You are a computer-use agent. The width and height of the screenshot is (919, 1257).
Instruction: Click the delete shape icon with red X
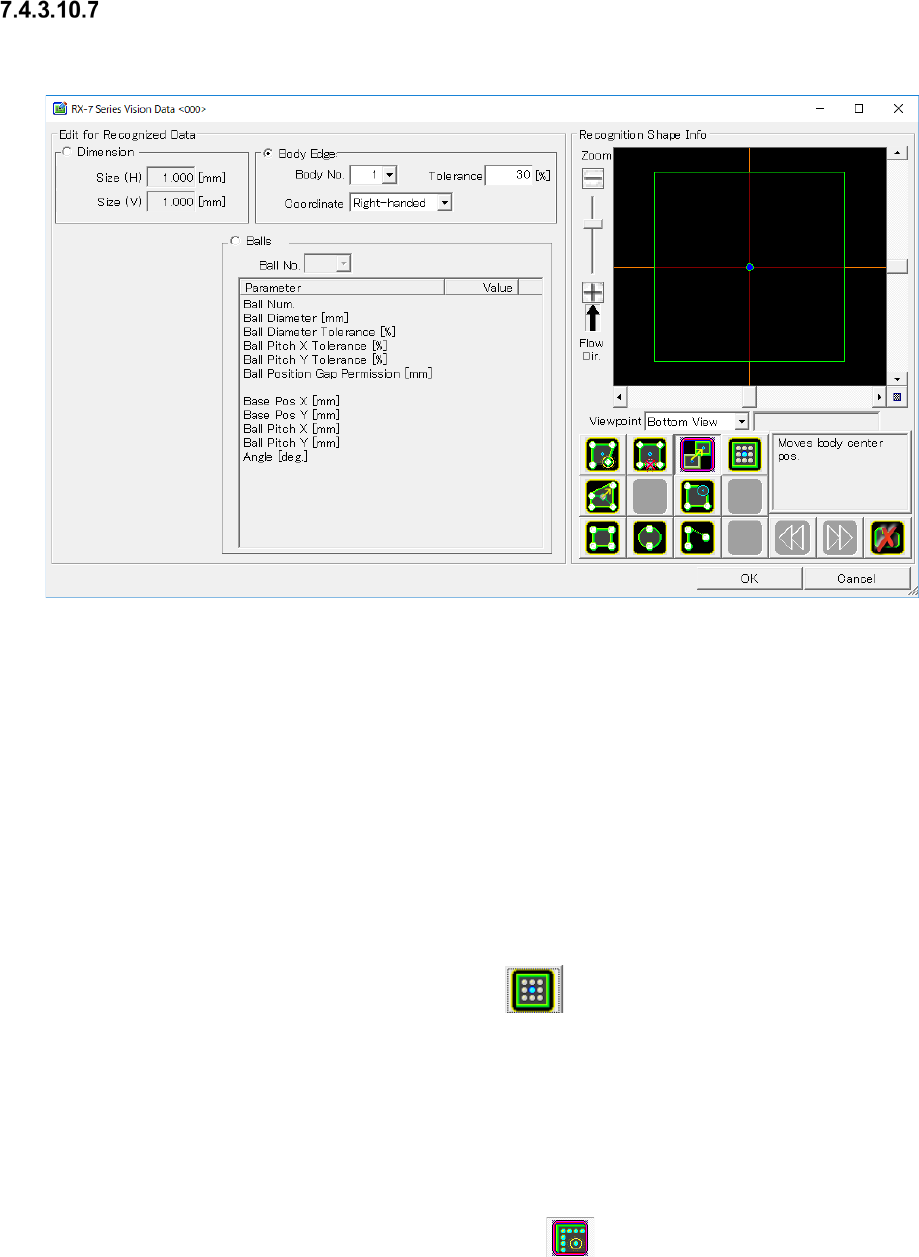(x=886, y=537)
